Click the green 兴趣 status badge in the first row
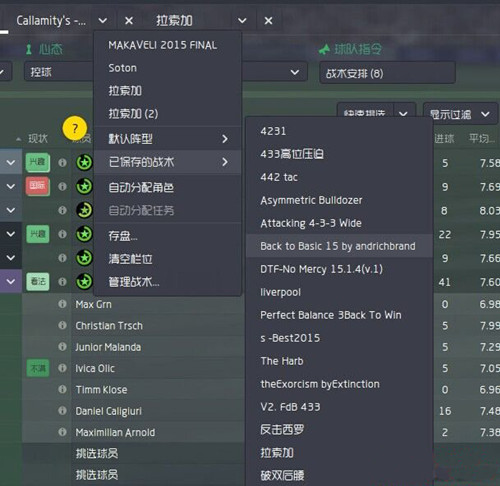This screenshot has height=486, width=500. [x=38, y=162]
